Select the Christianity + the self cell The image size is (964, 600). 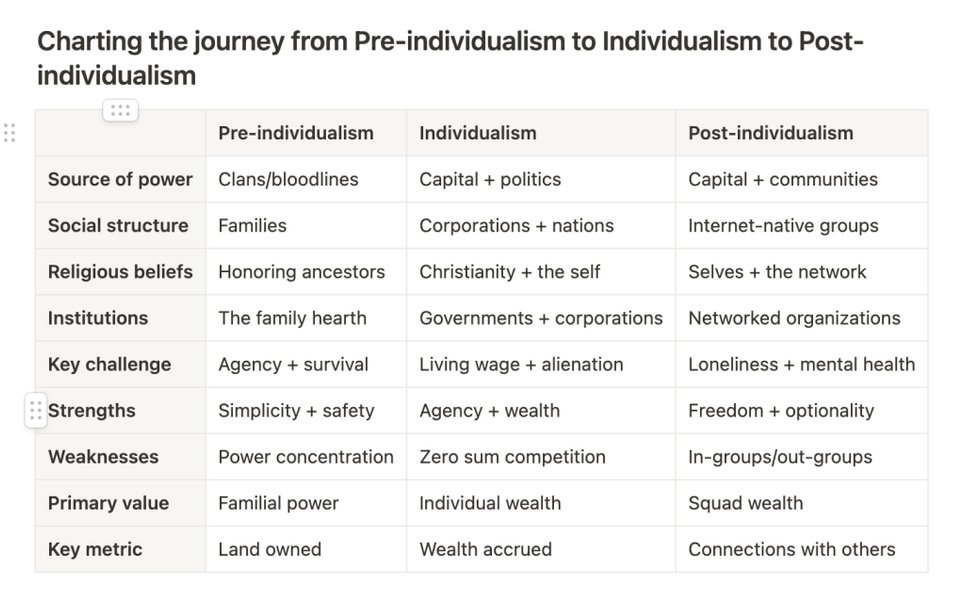click(x=508, y=271)
